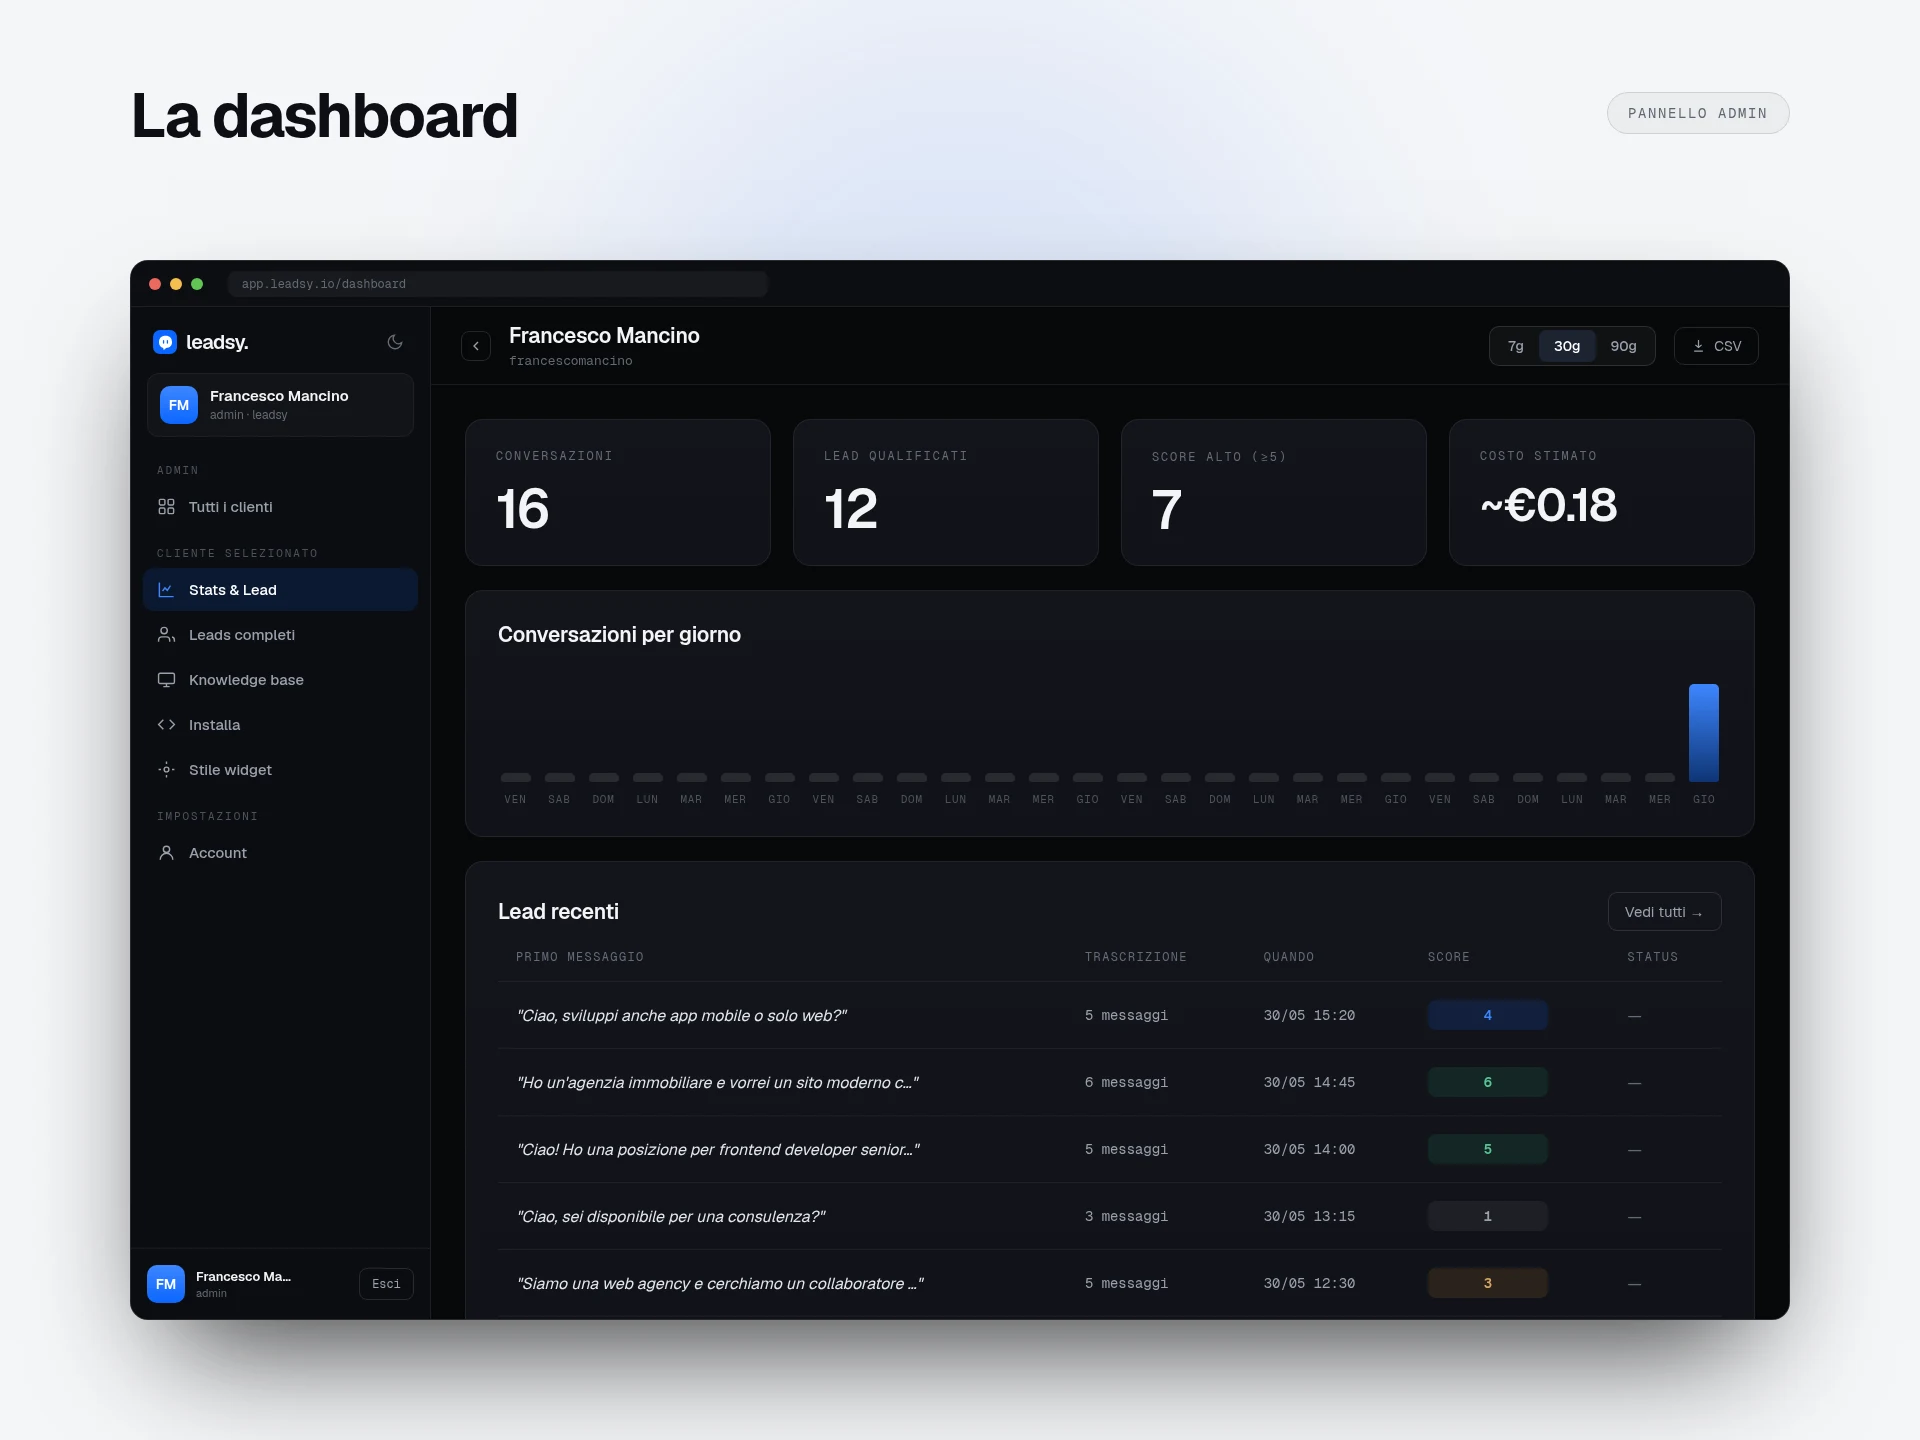Click the PANNELLO ADMIN badge

1697,113
